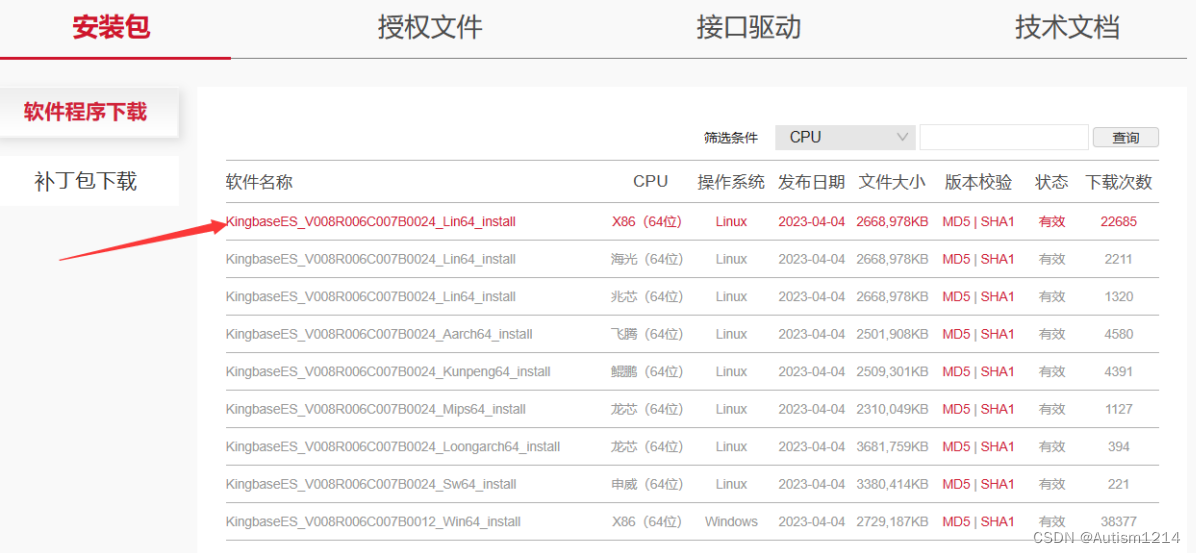Click the 申威 (64位) CPU cell
This screenshot has height=553, width=1196.
coord(647,484)
